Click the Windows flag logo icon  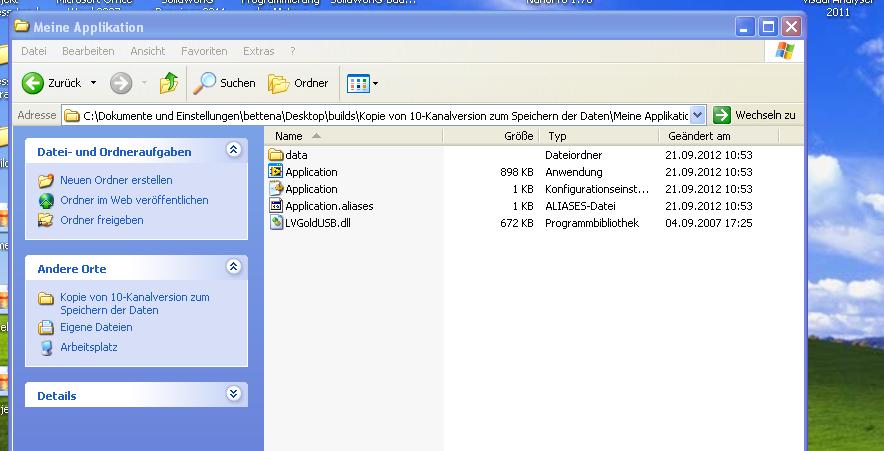pyautogui.click(x=784, y=51)
